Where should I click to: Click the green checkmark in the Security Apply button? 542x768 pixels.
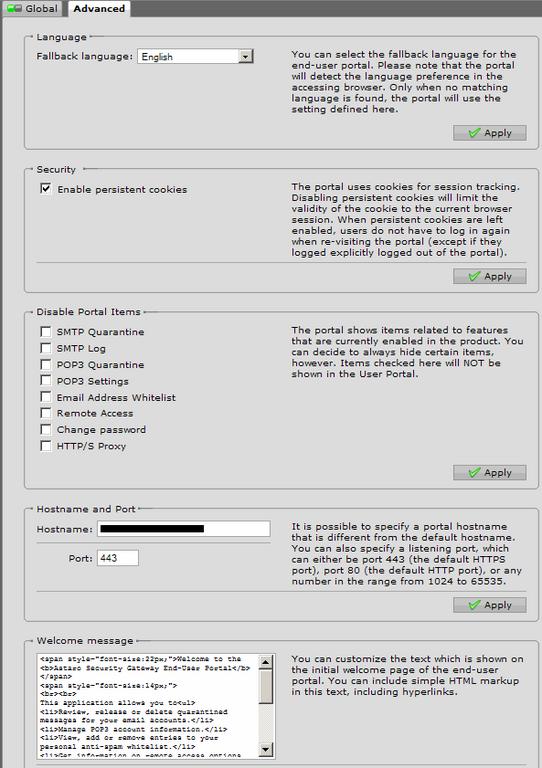pos(474,276)
